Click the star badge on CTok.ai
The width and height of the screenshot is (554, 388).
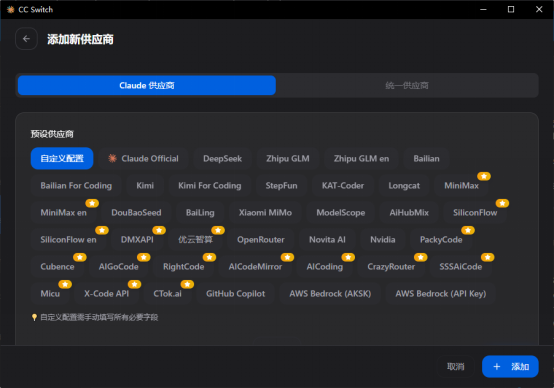187,284
